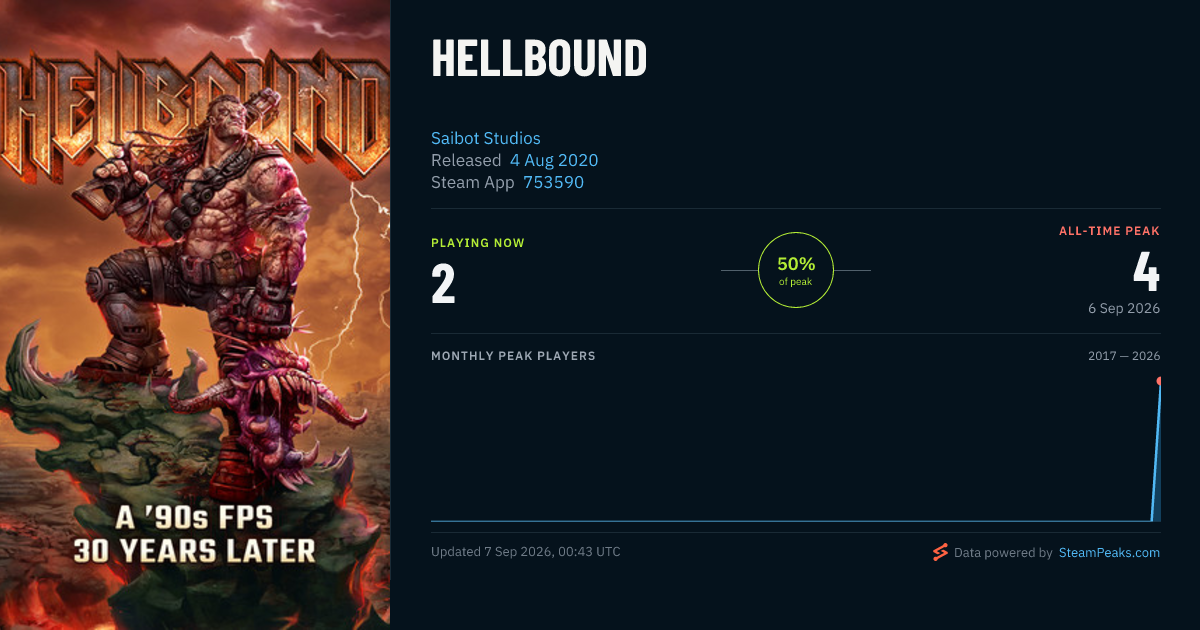The image size is (1200, 630).
Task: Click the Monthly Peak Players label
Action: pyautogui.click(x=513, y=356)
